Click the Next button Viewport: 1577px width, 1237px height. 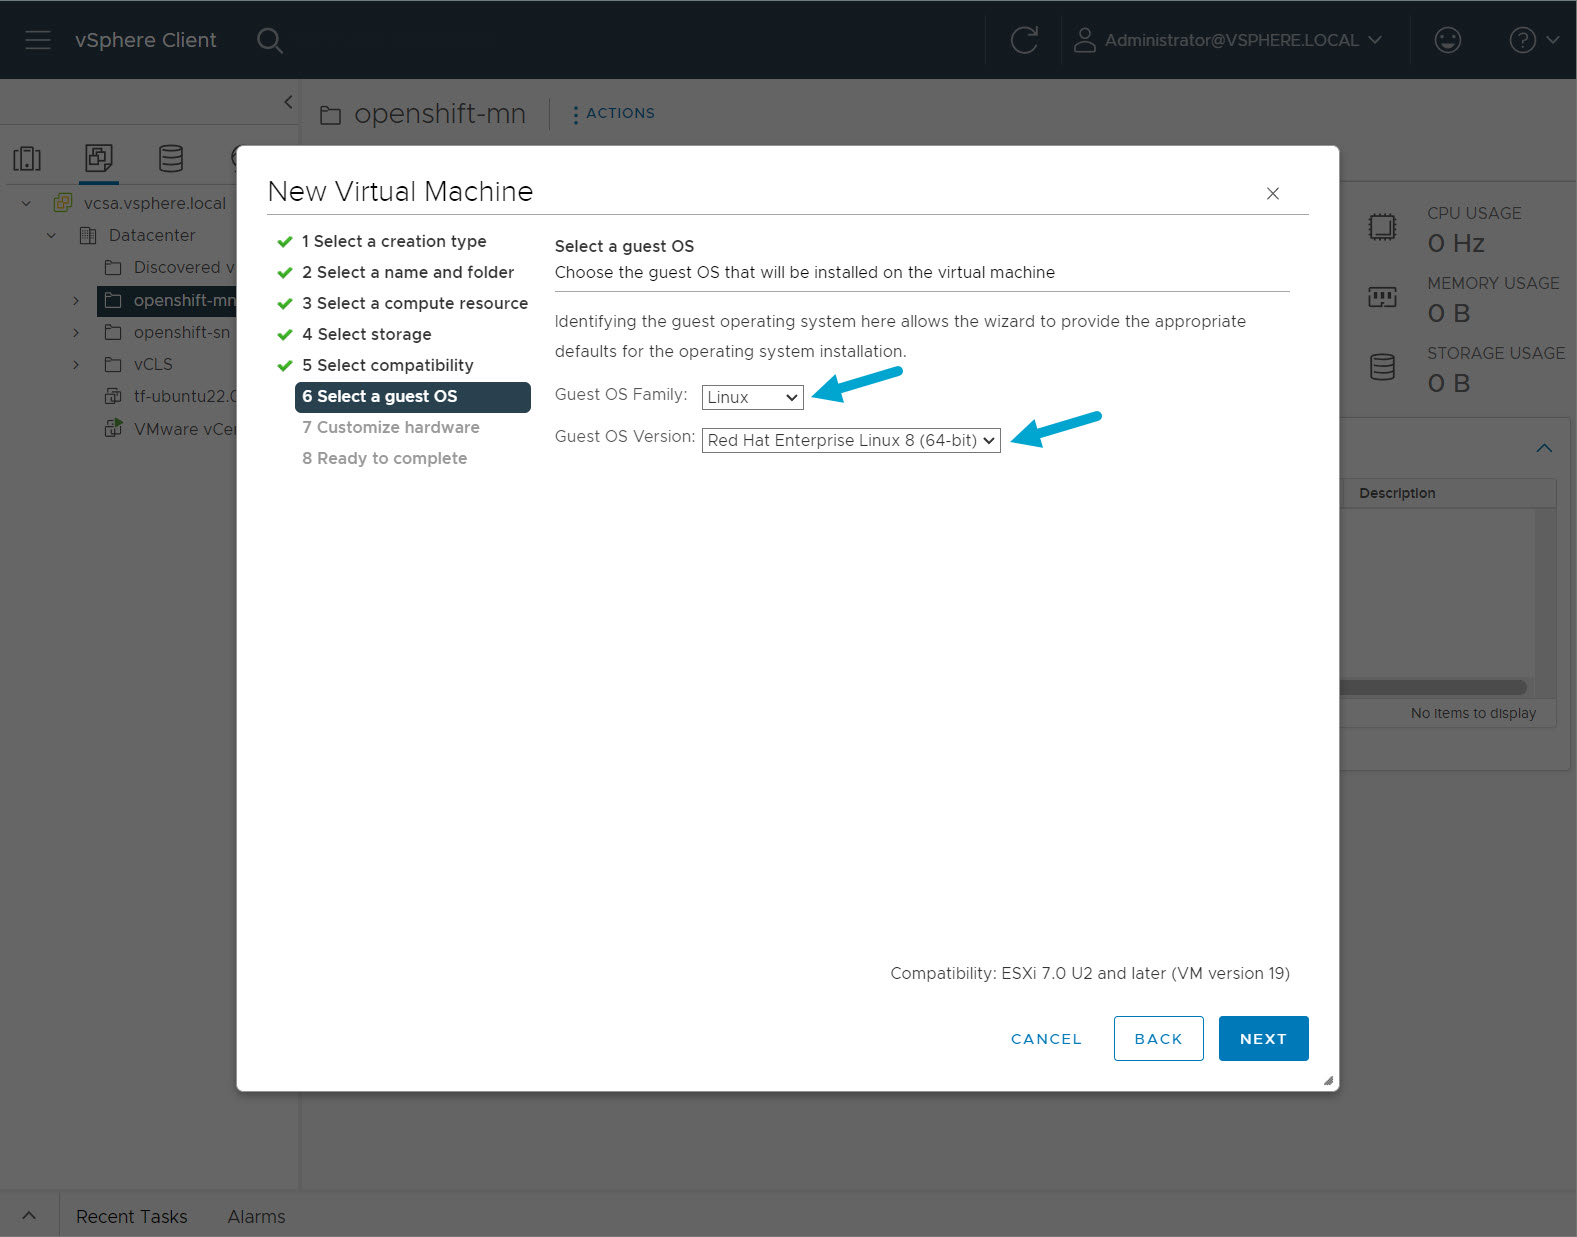pos(1263,1039)
